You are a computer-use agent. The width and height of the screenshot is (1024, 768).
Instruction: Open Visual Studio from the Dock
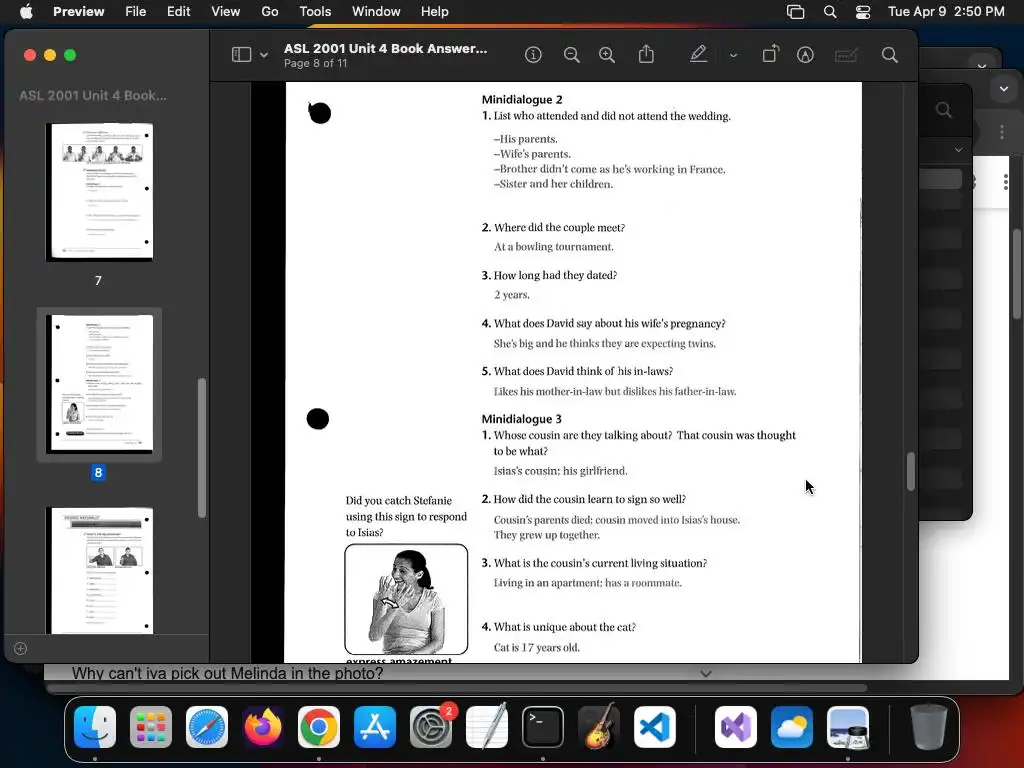[x=736, y=727]
